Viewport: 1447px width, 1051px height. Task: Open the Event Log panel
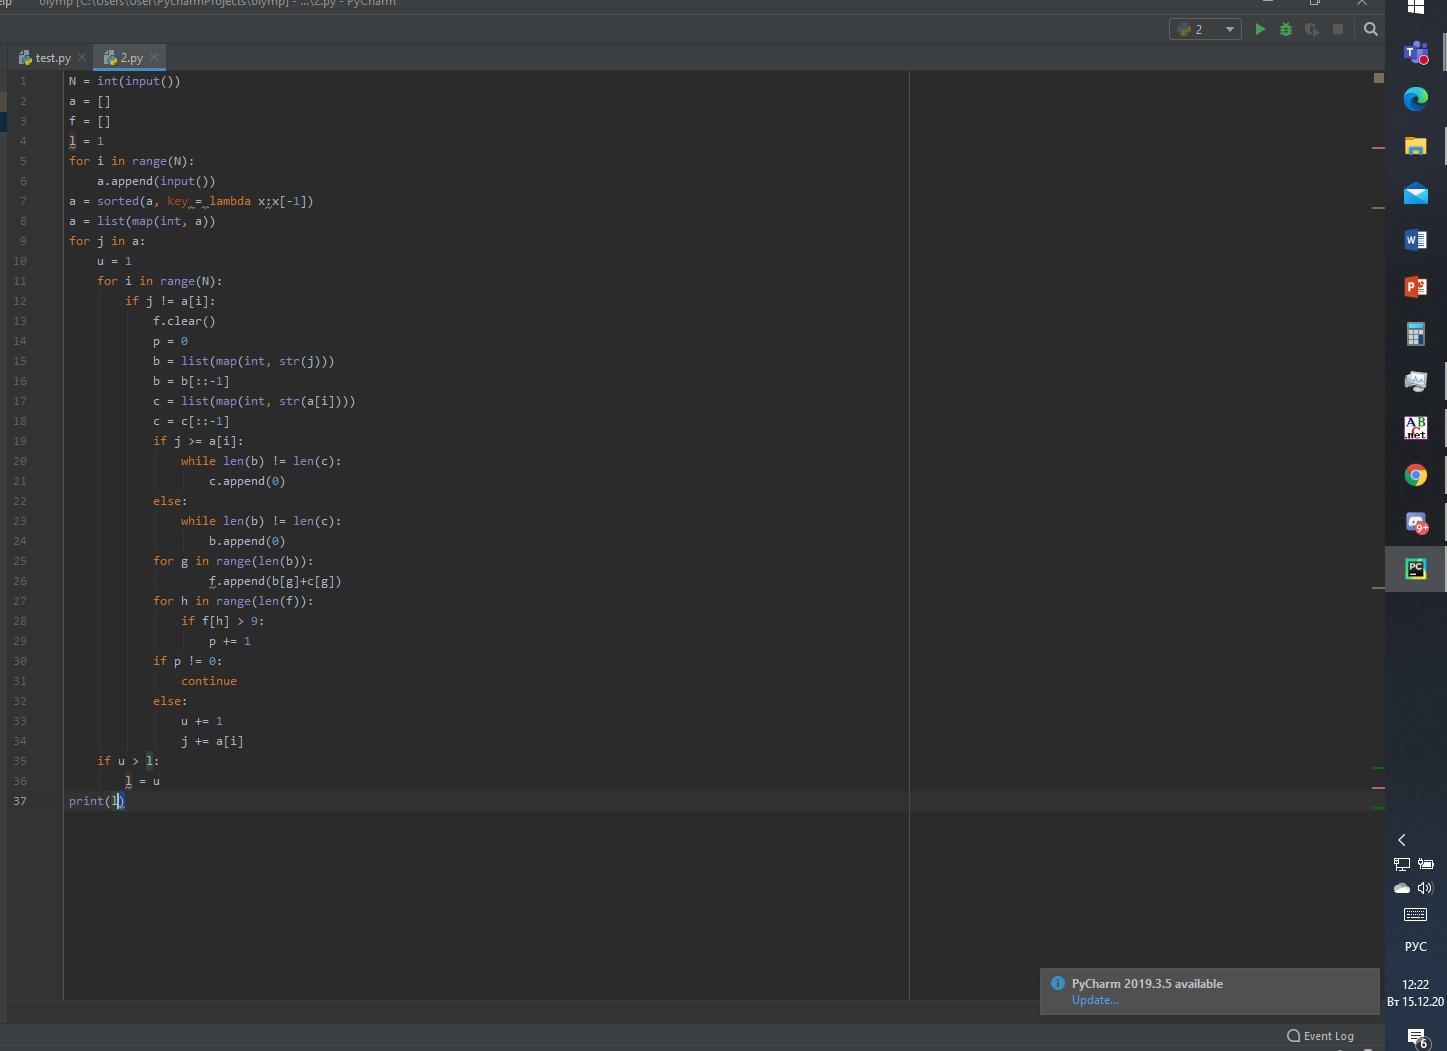pyautogui.click(x=1320, y=1036)
